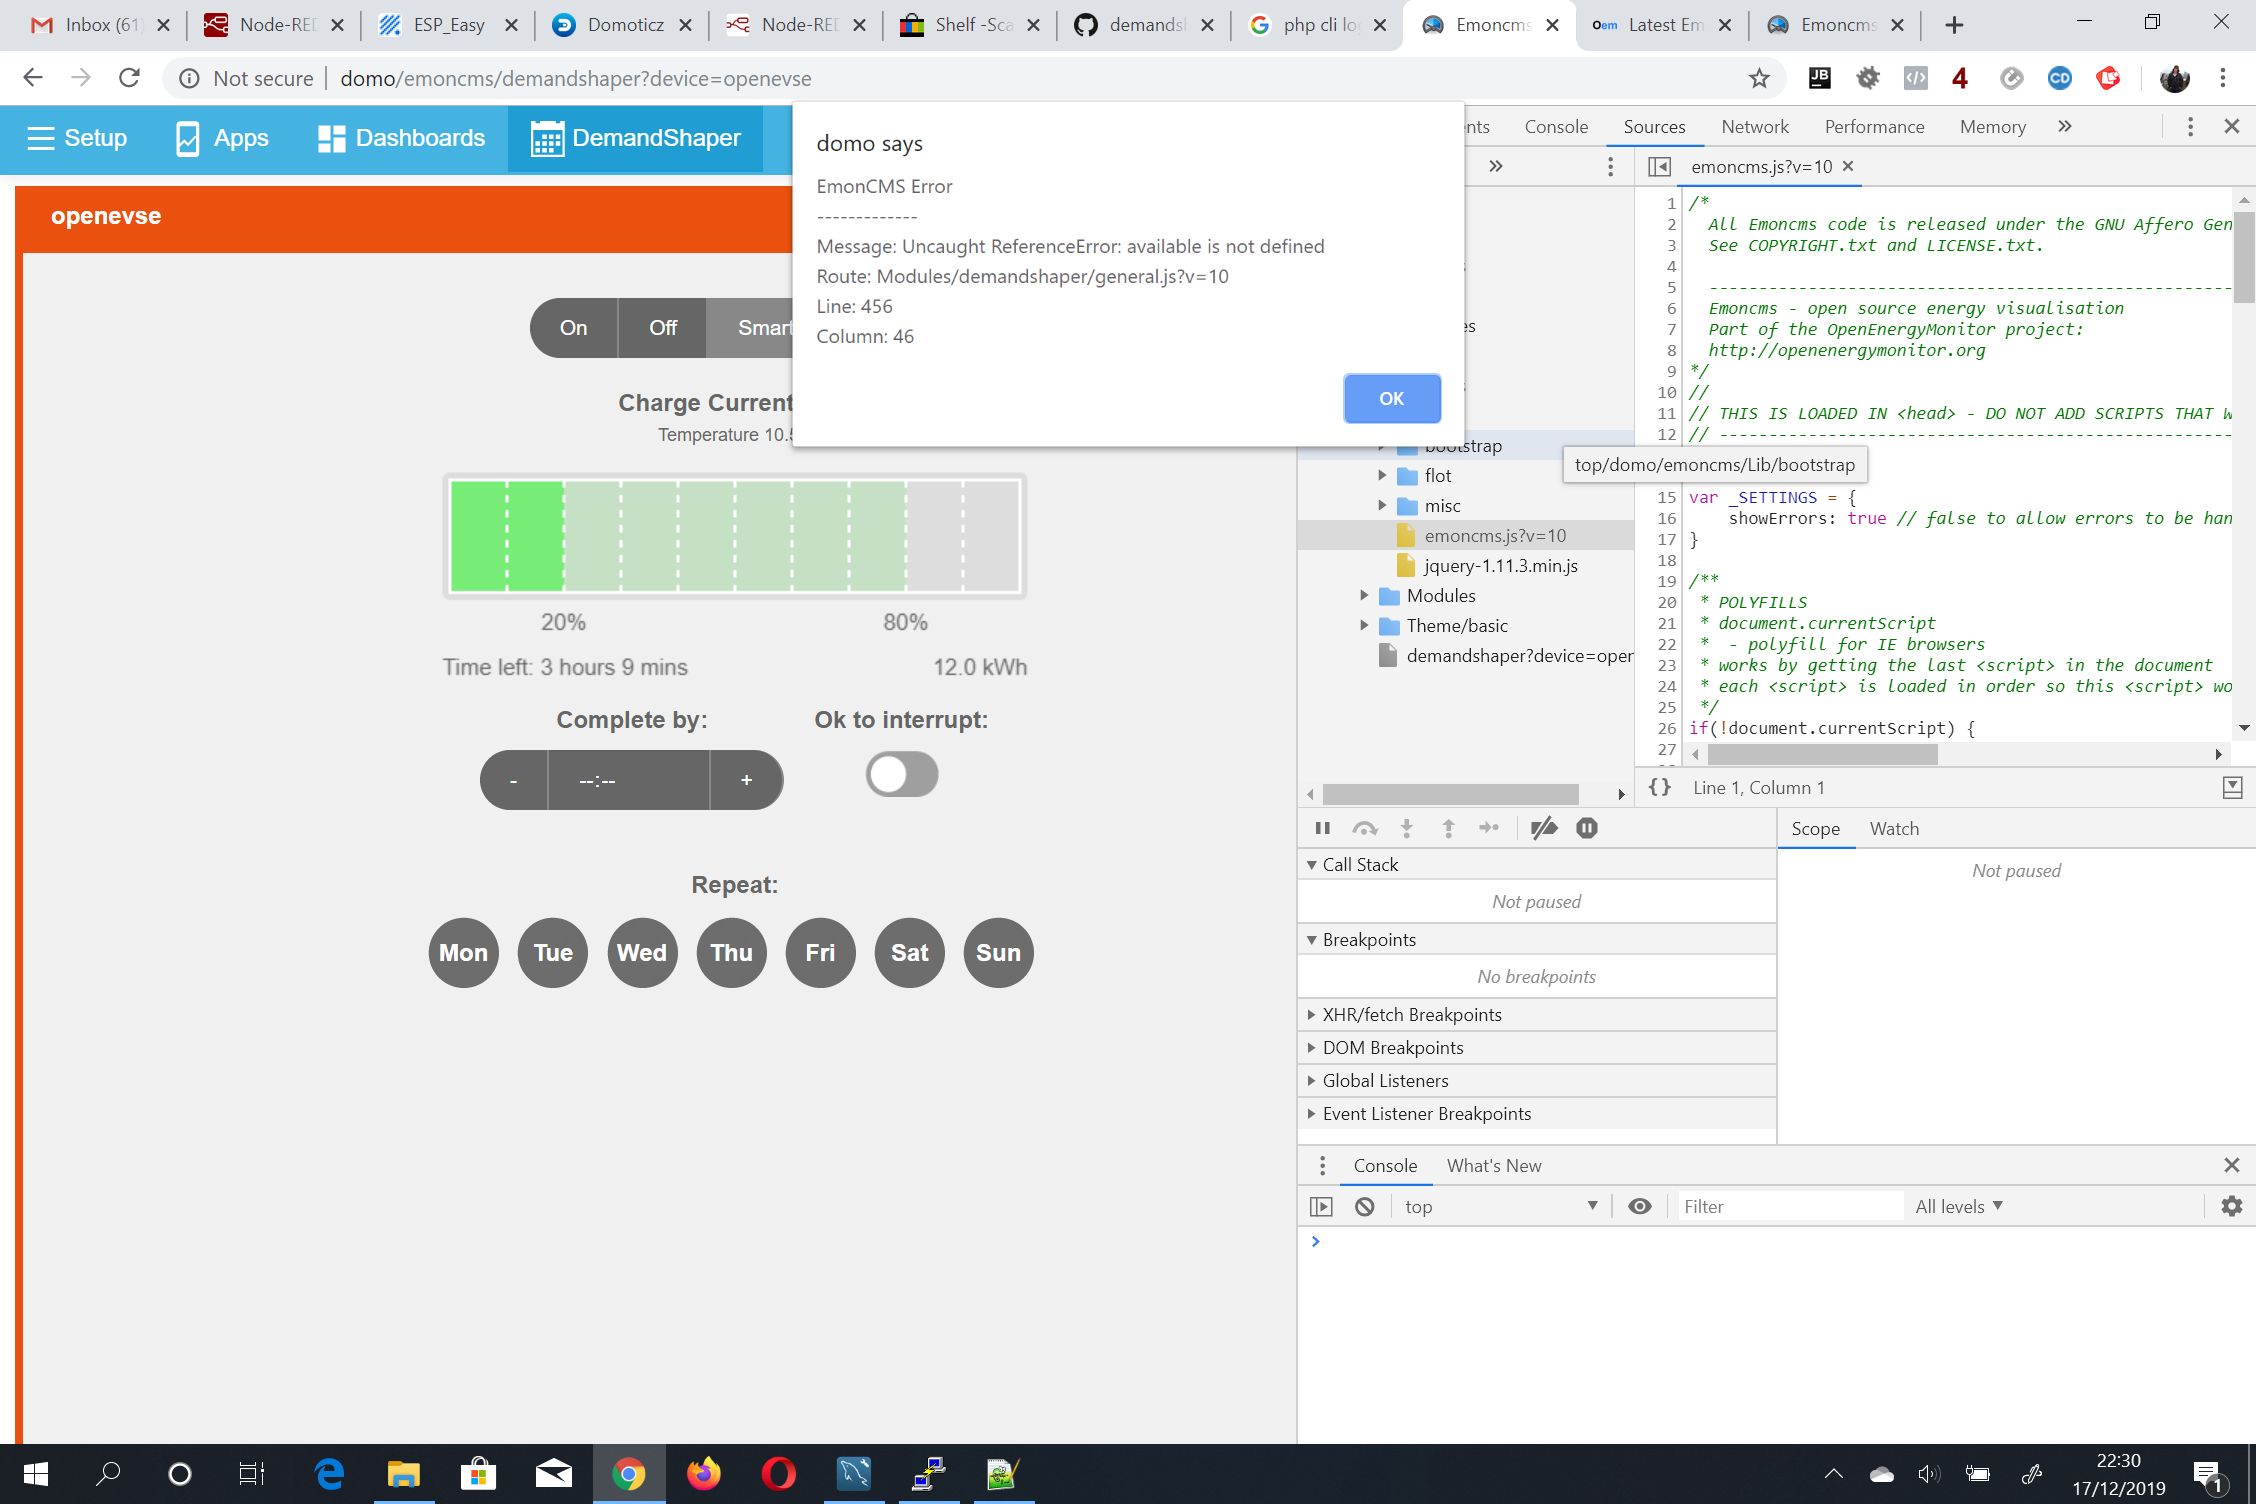Open the Performance tab in DevTools
Viewport: 2256px width, 1504px height.
1874,127
